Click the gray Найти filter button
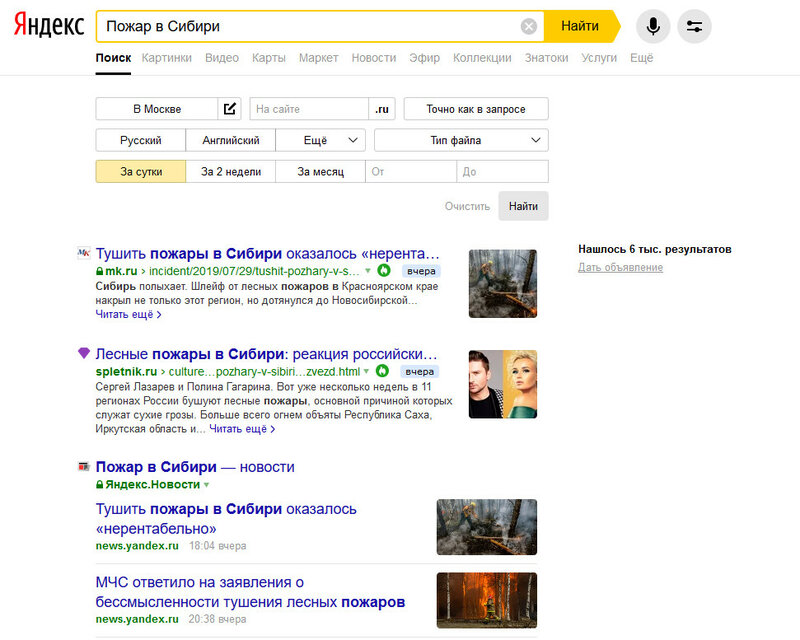The image size is (800, 640). coord(523,206)
